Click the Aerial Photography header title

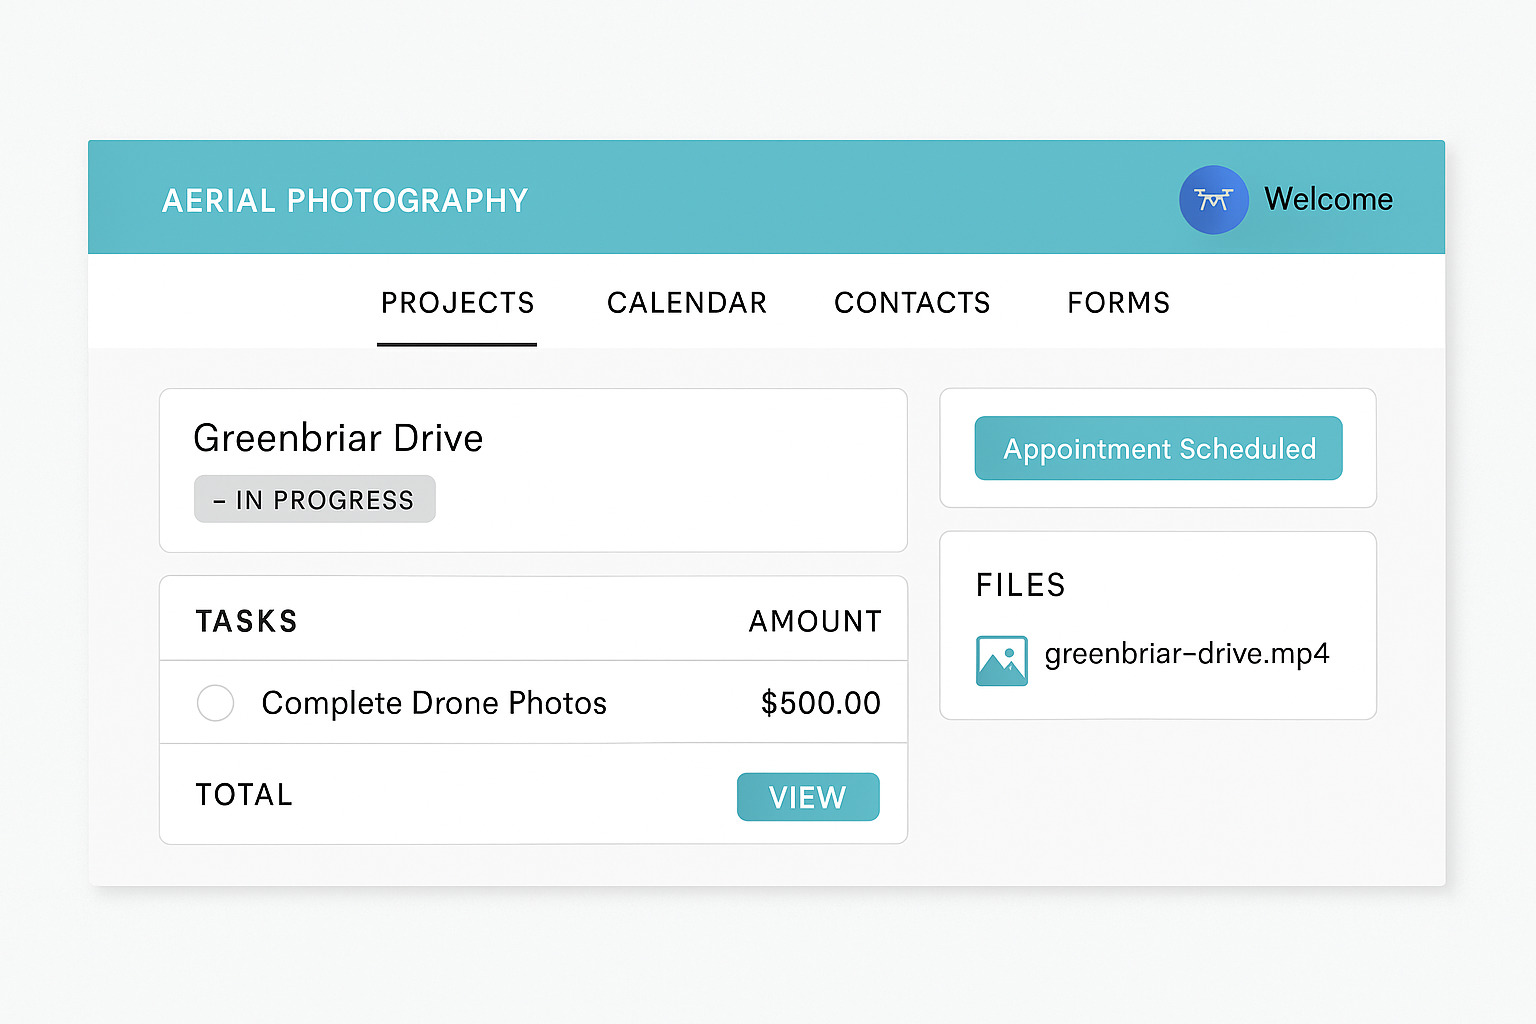345,201
